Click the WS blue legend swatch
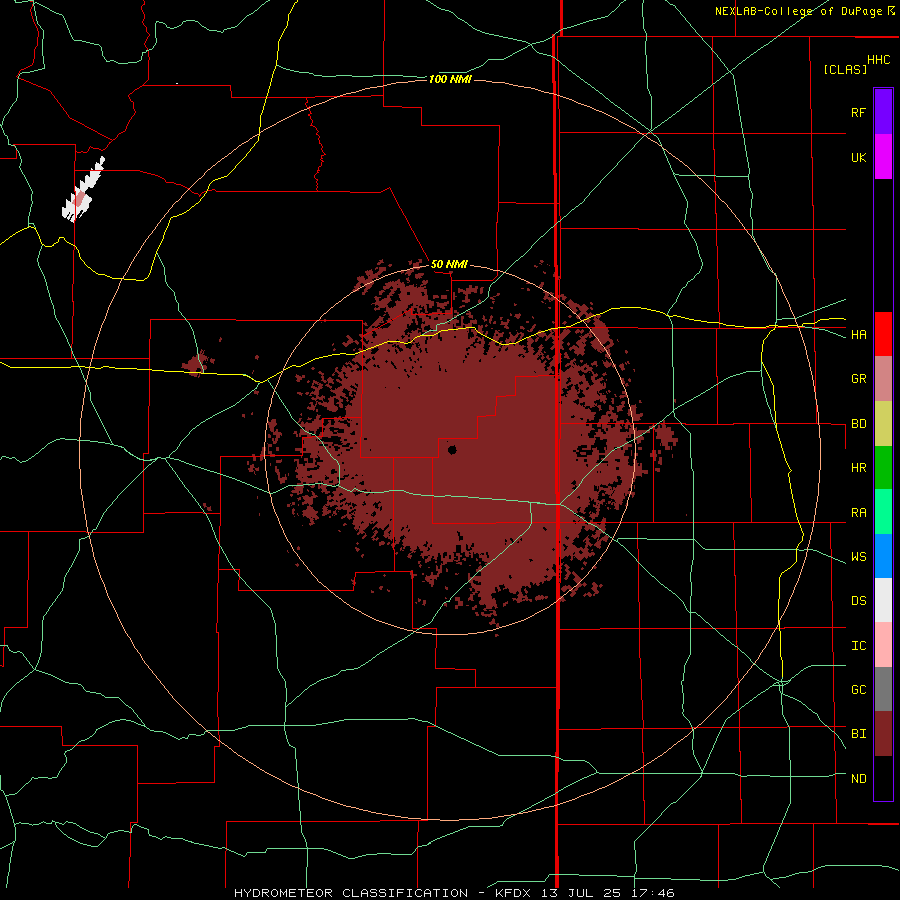Image resolution: width=900 pixels, height=900 pixels. pos(883,556)
